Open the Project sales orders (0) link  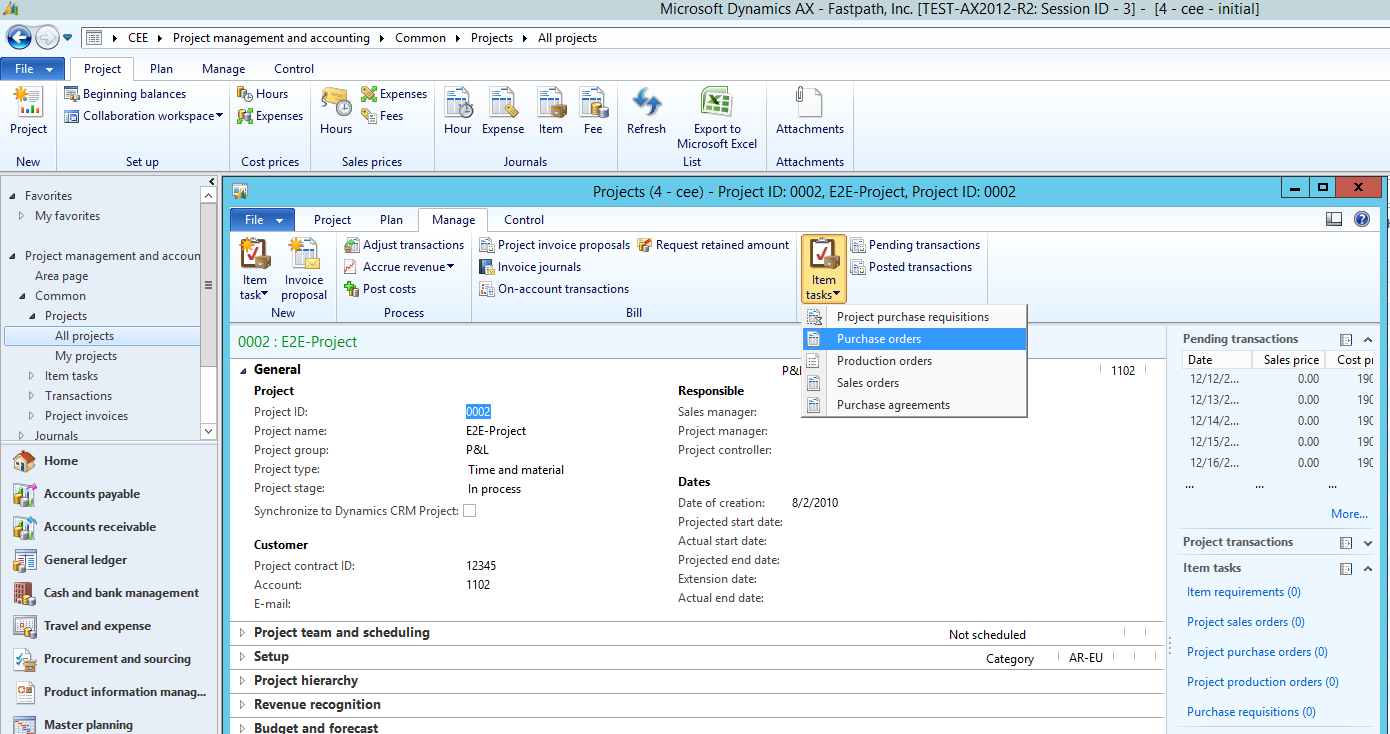point(1246,622)
